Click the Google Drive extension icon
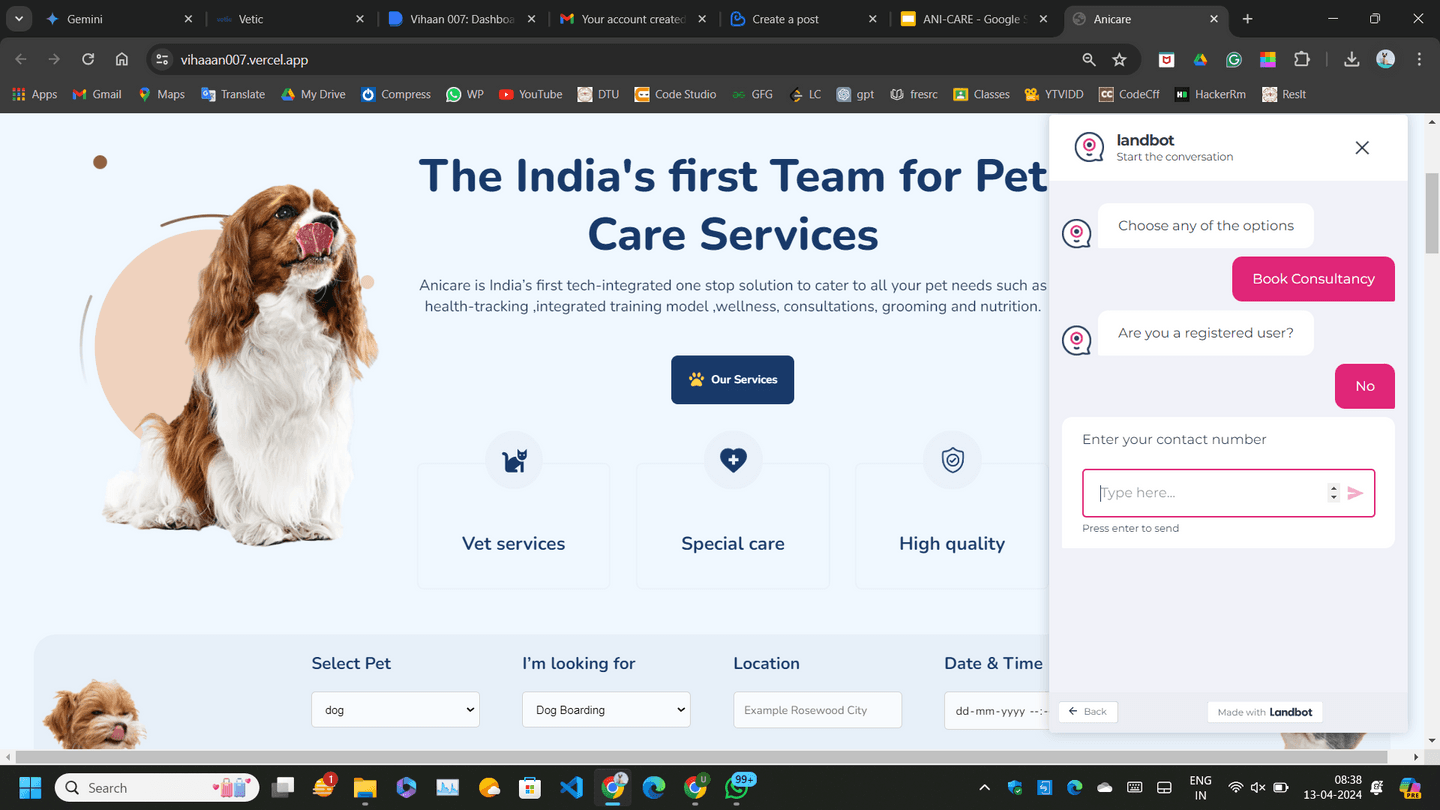1440x810 pixels. (1200, 60)
